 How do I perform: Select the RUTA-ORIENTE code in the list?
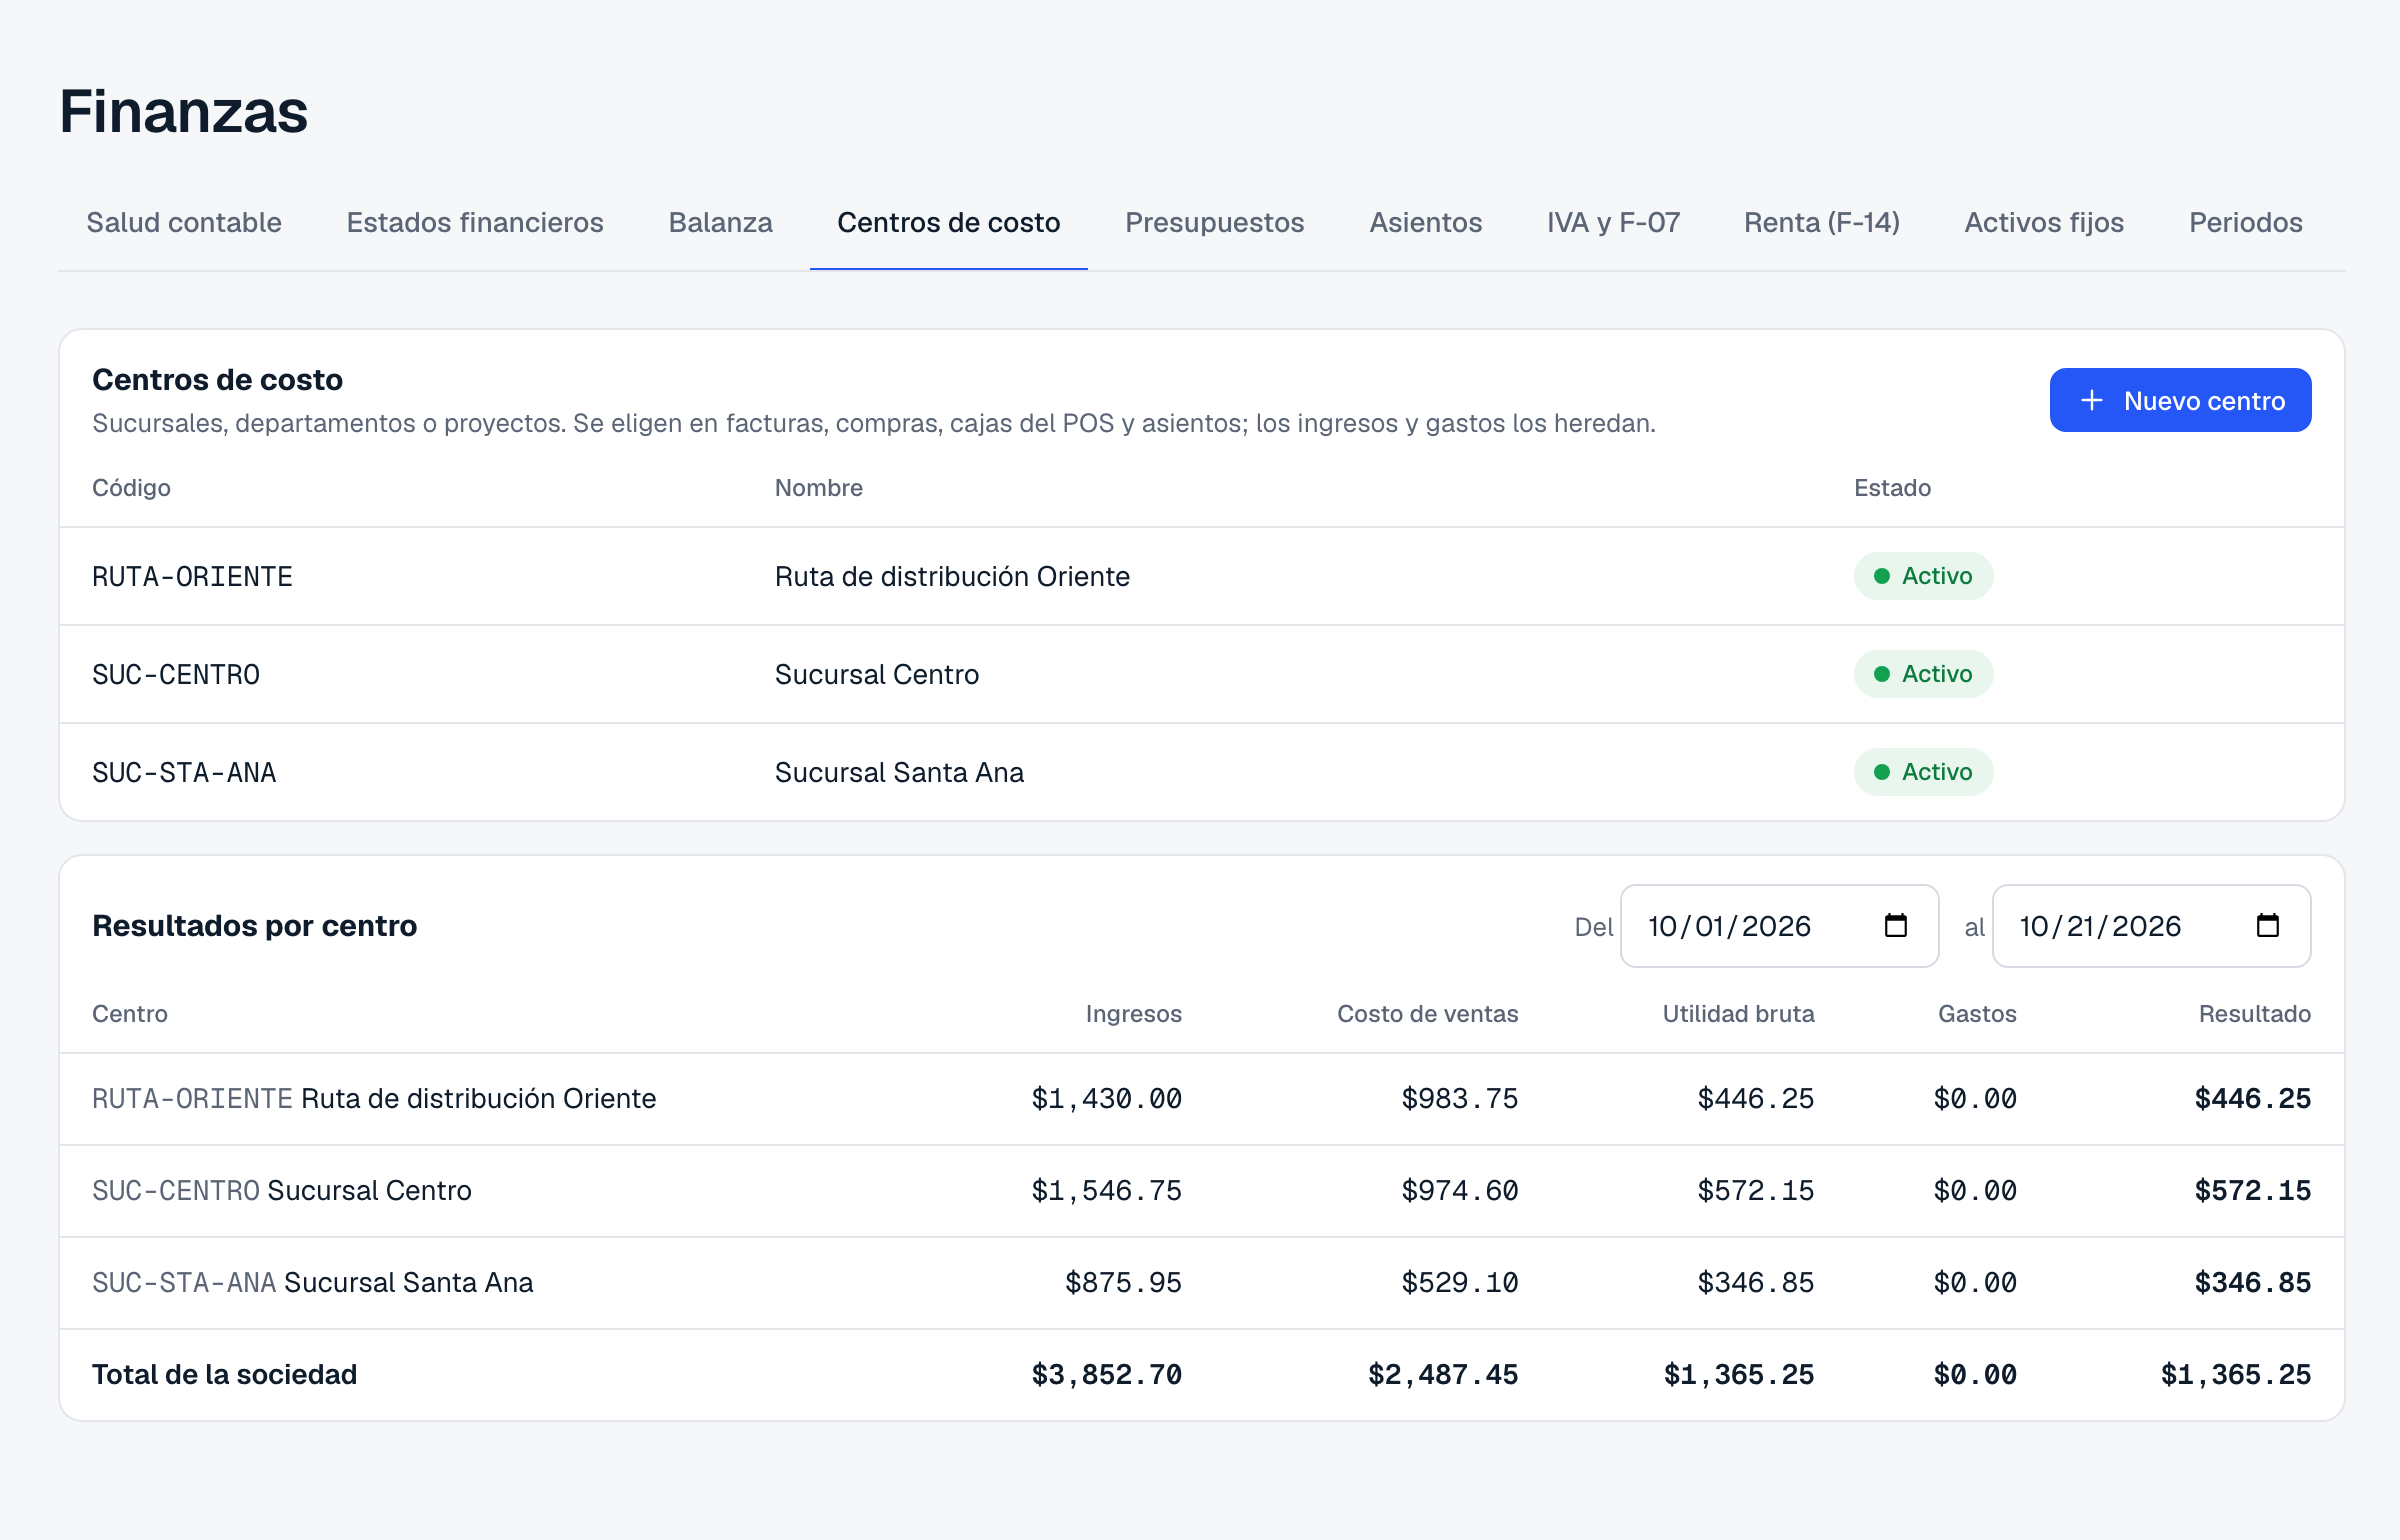(x=192, y=577)
